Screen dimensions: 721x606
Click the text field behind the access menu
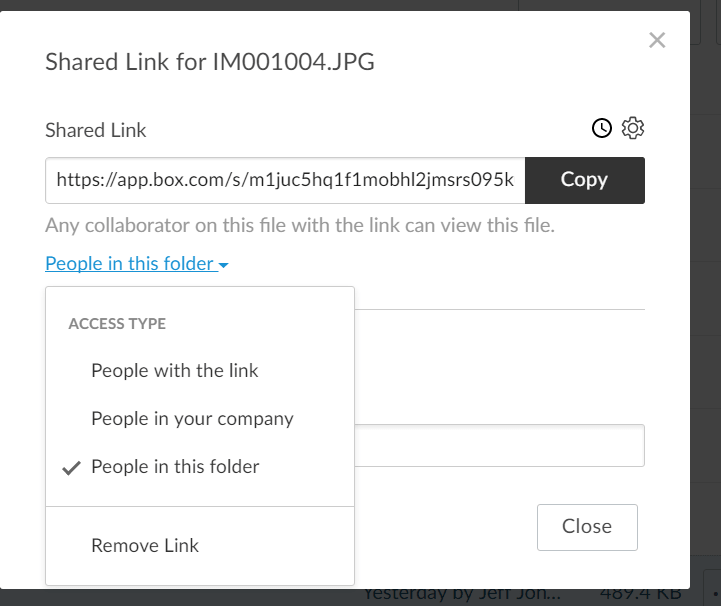(x=498, y=446)
